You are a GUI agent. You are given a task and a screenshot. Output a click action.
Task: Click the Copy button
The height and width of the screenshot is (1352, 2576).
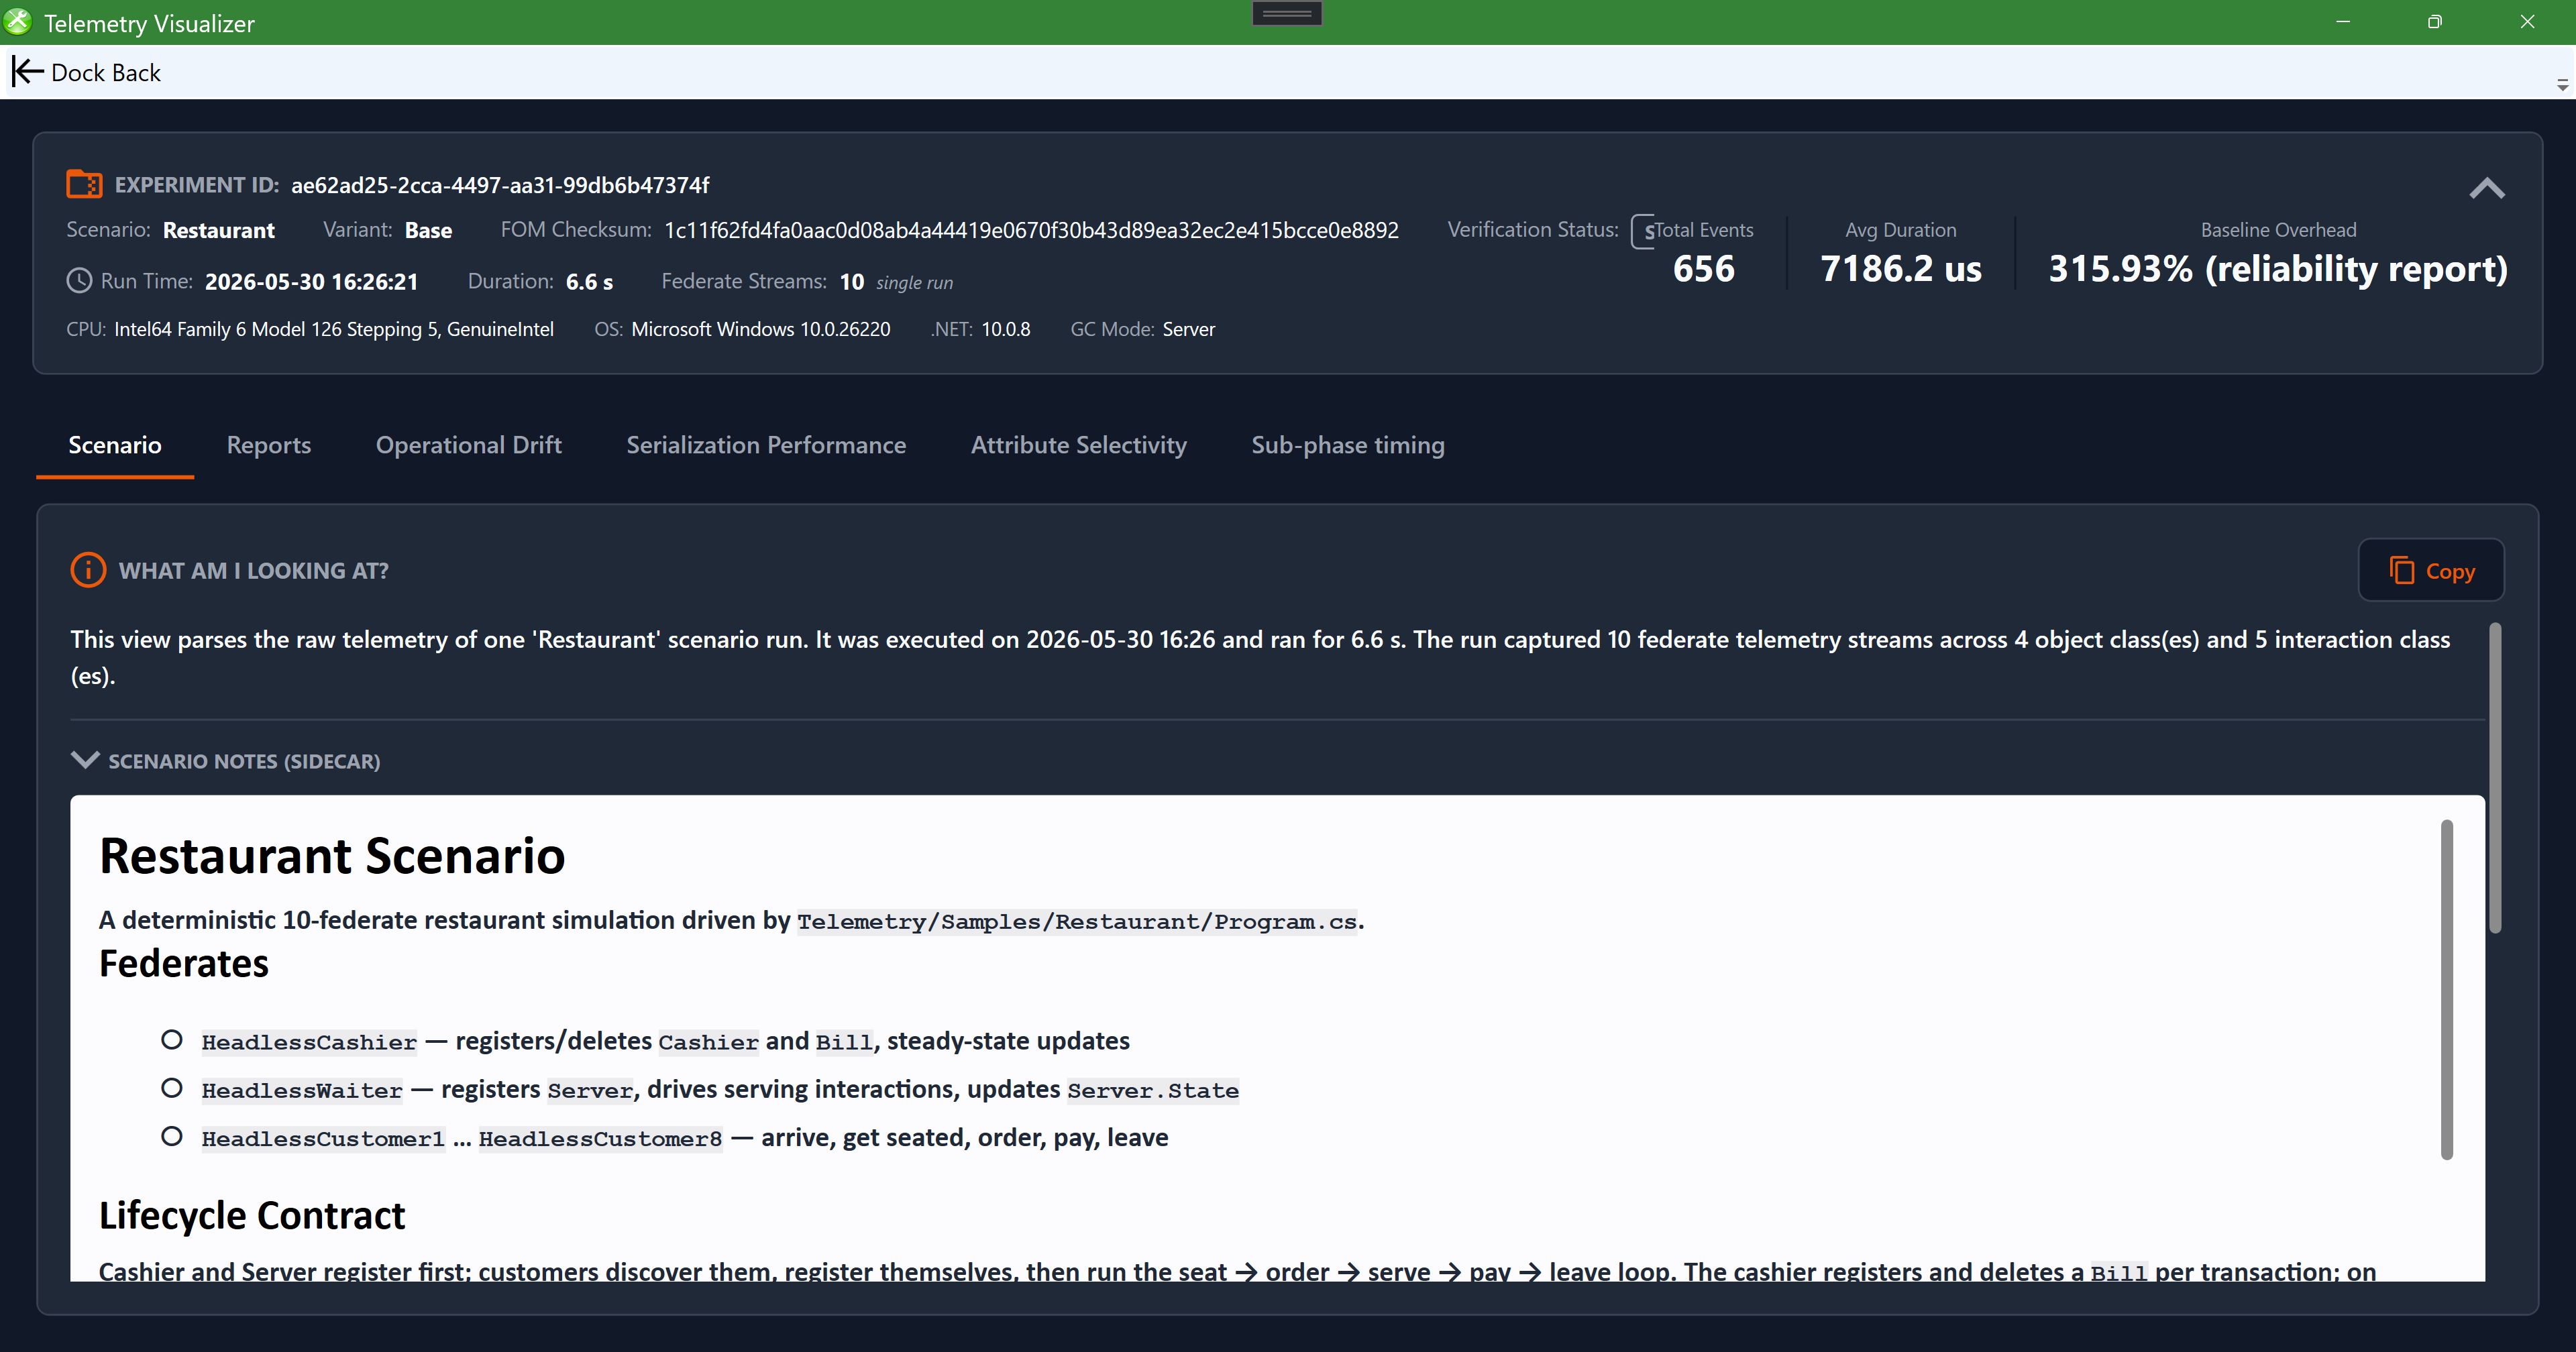[2431, 570]
